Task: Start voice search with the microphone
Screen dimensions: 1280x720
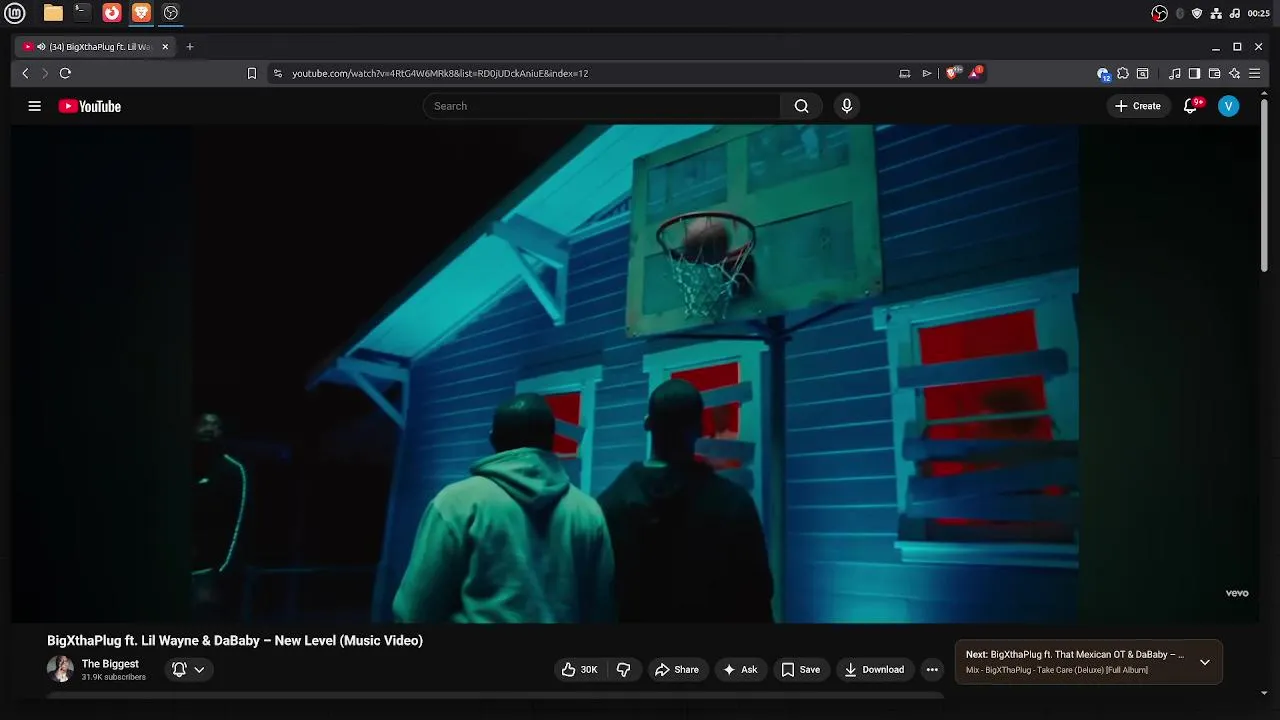Action: click(847, 106)
